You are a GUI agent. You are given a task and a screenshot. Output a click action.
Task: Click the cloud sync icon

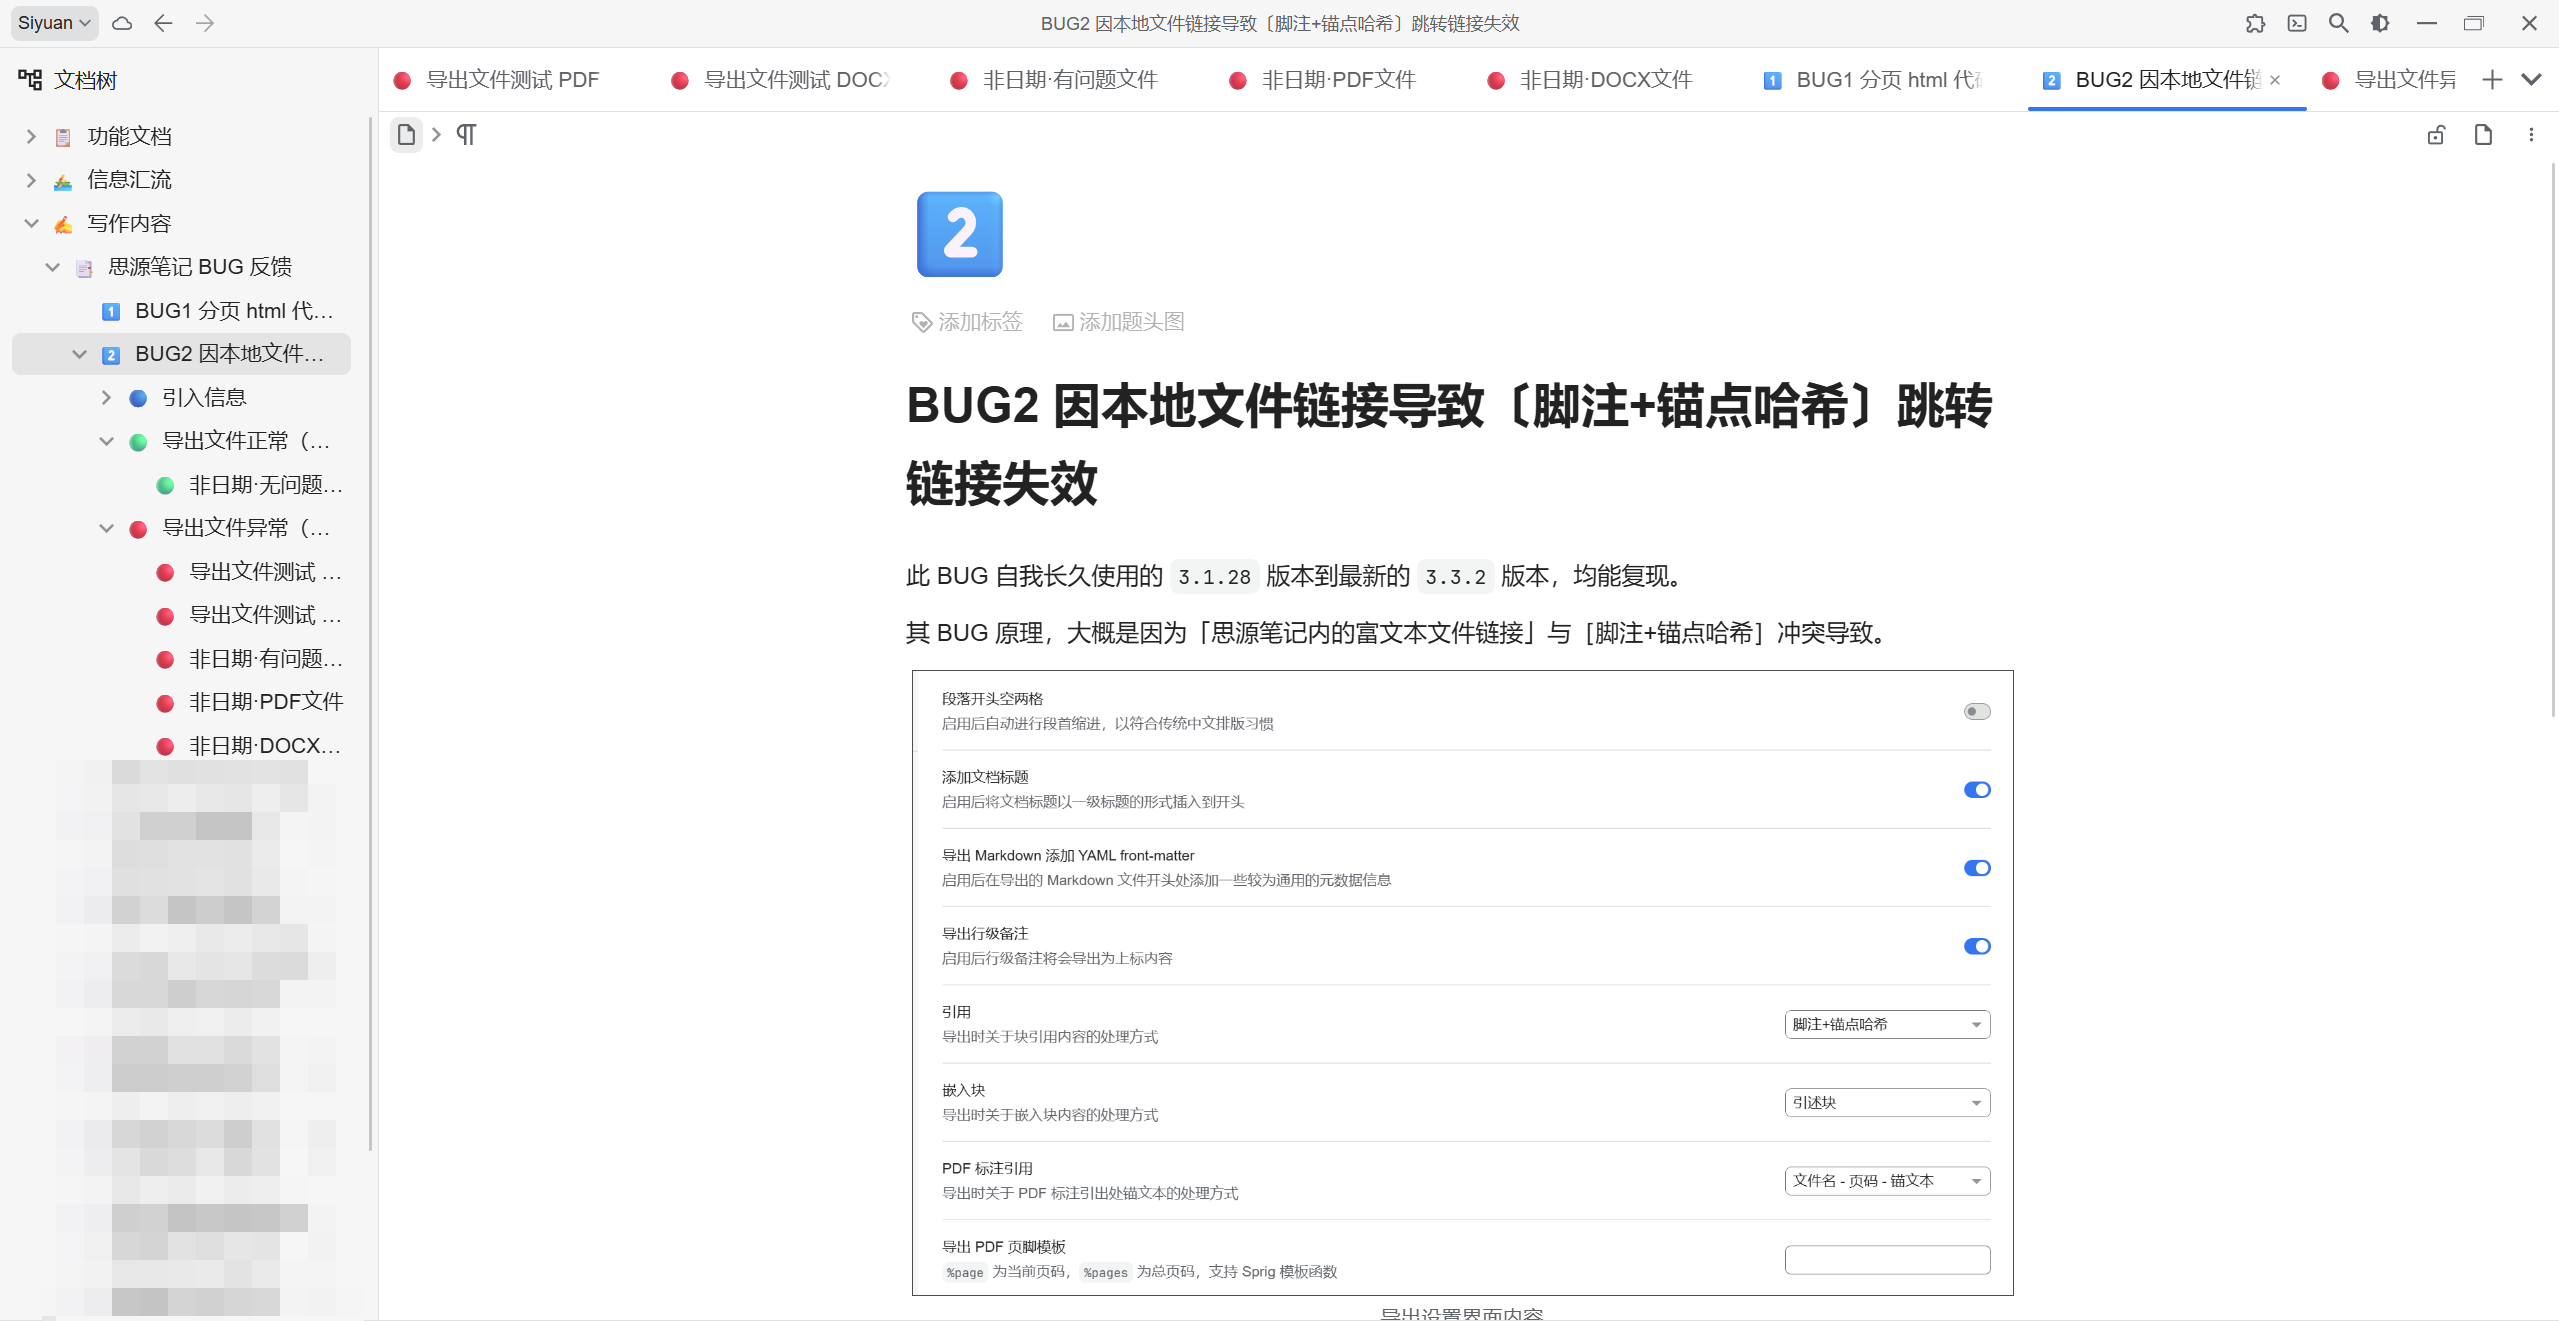coord(121,23)
